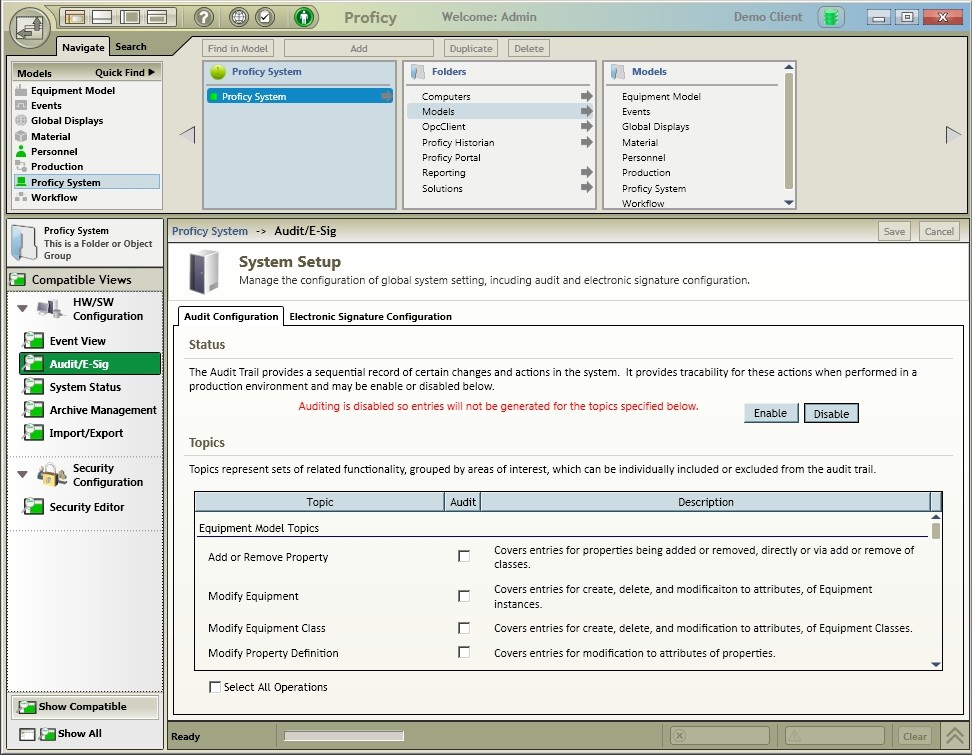972x755 pixels.
Task: Click the Global Displays globe icon
Action: (x=21, y=120)
